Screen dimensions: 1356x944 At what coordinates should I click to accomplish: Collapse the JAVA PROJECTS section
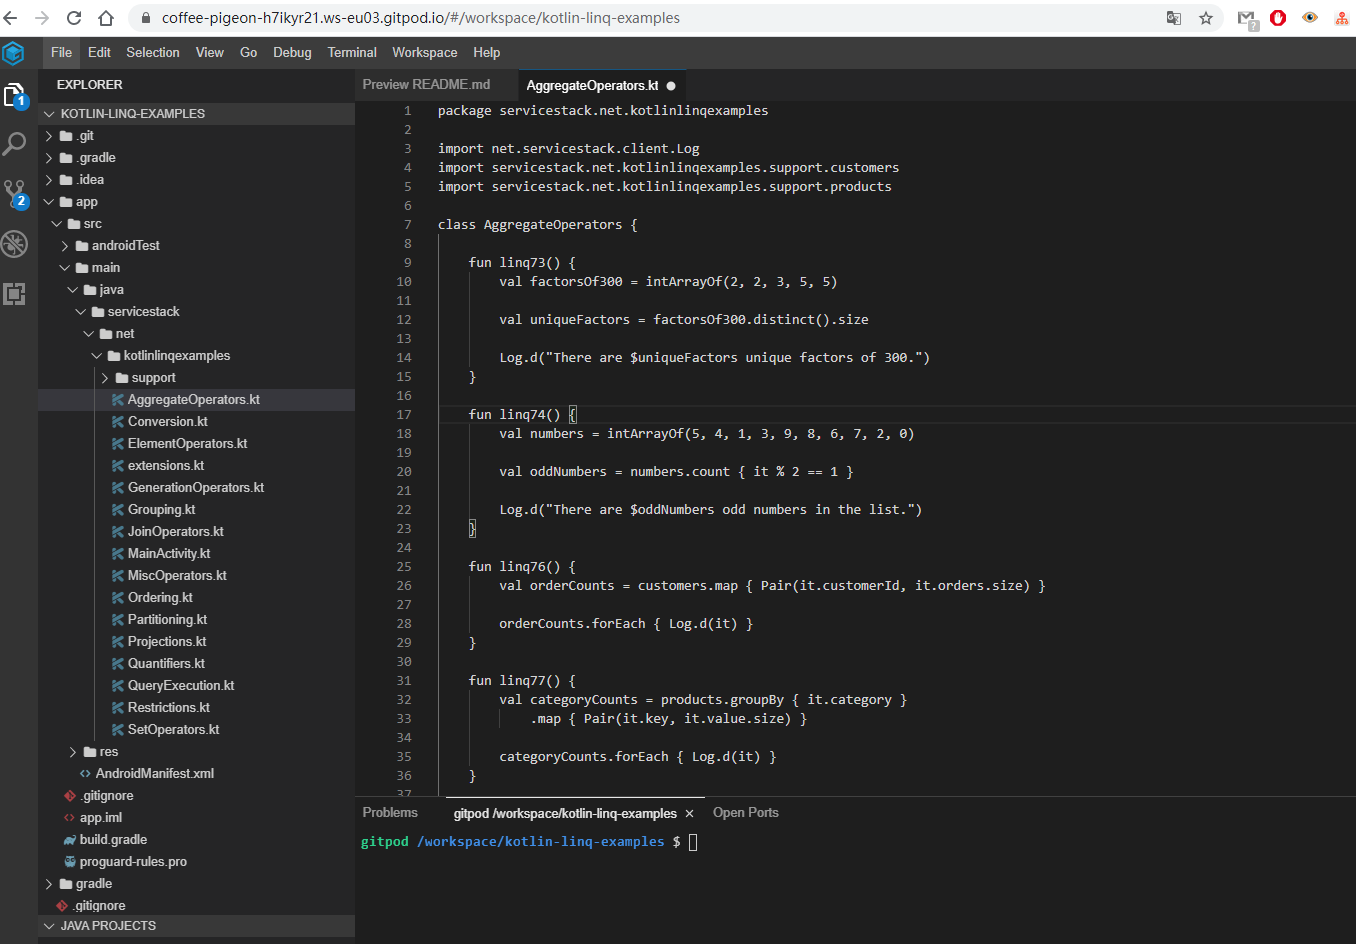point(48,926)
